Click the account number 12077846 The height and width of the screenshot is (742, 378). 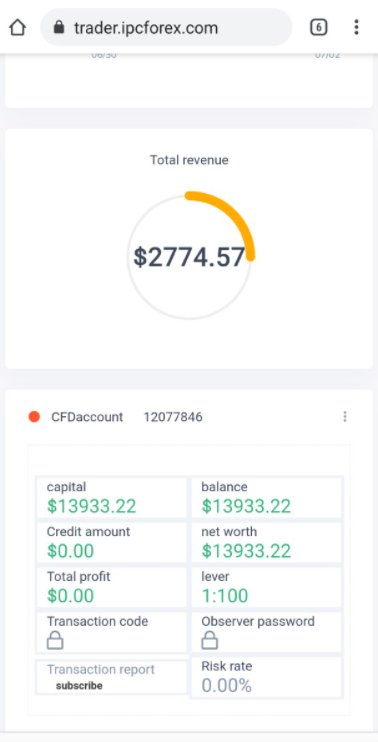click(x=173, y=417)
